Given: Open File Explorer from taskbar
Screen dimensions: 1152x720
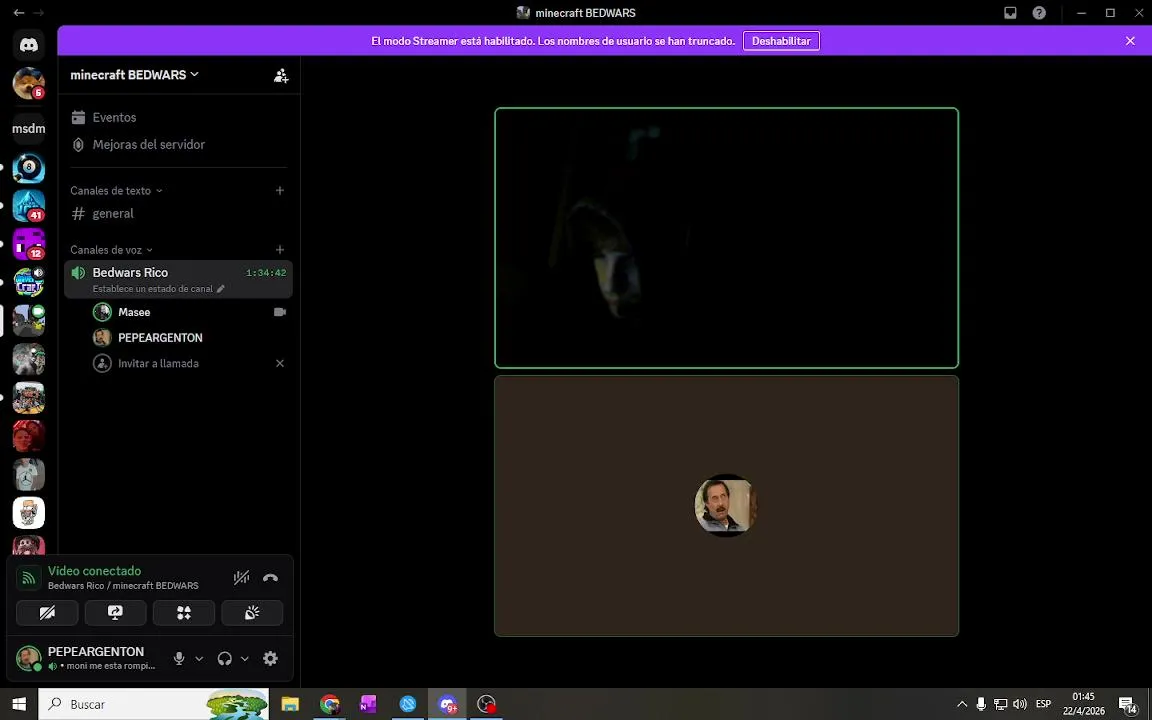Looking at the screenshot, I should tap(290, 705).
